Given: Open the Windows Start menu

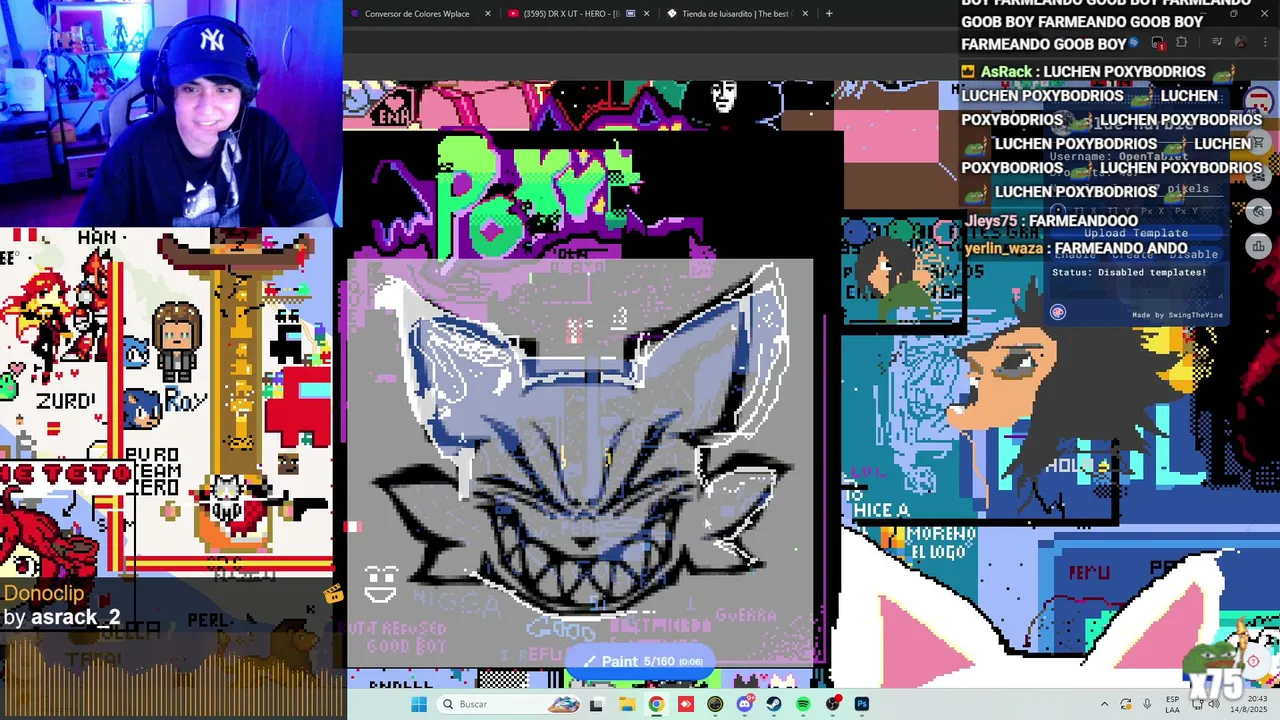Looking at the screenshot, I should tap(419, 704).
